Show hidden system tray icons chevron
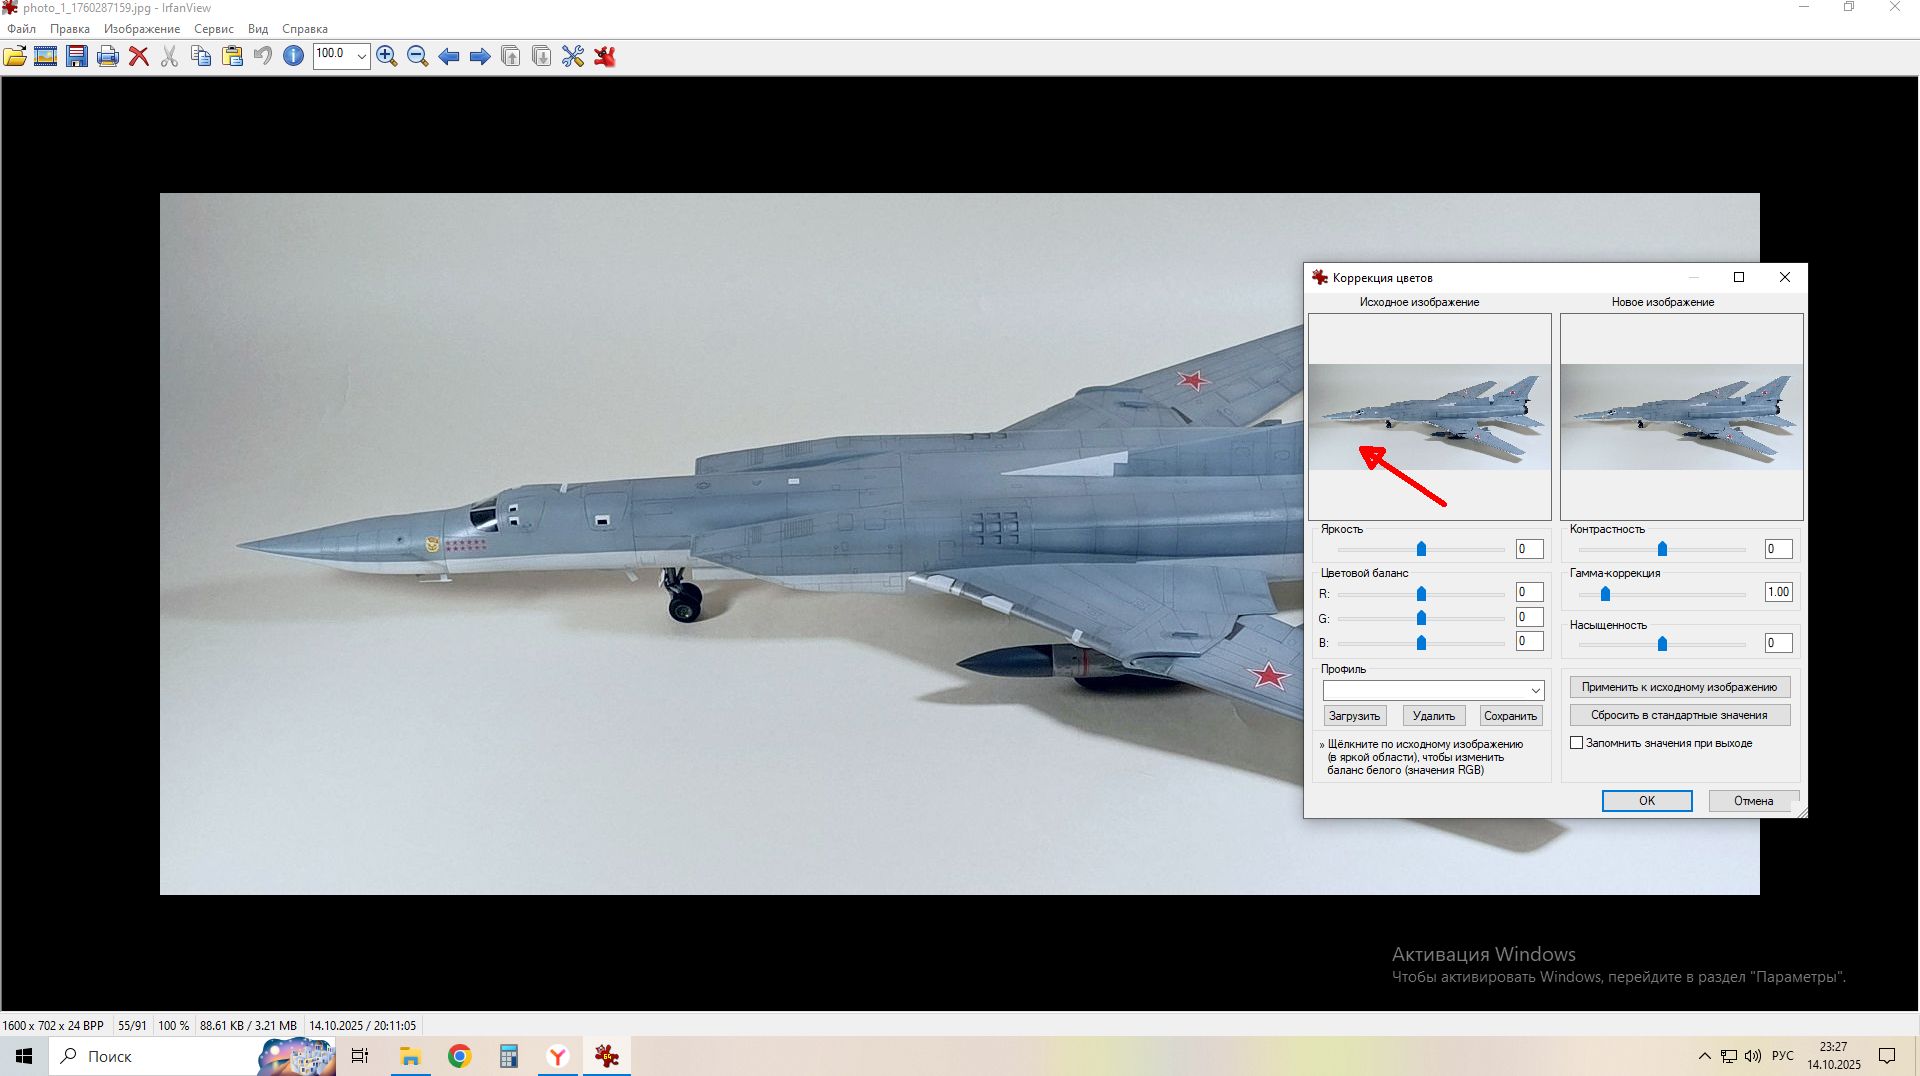The height and width of the screenshot is (1076, 1920). pos(1704,1056)
